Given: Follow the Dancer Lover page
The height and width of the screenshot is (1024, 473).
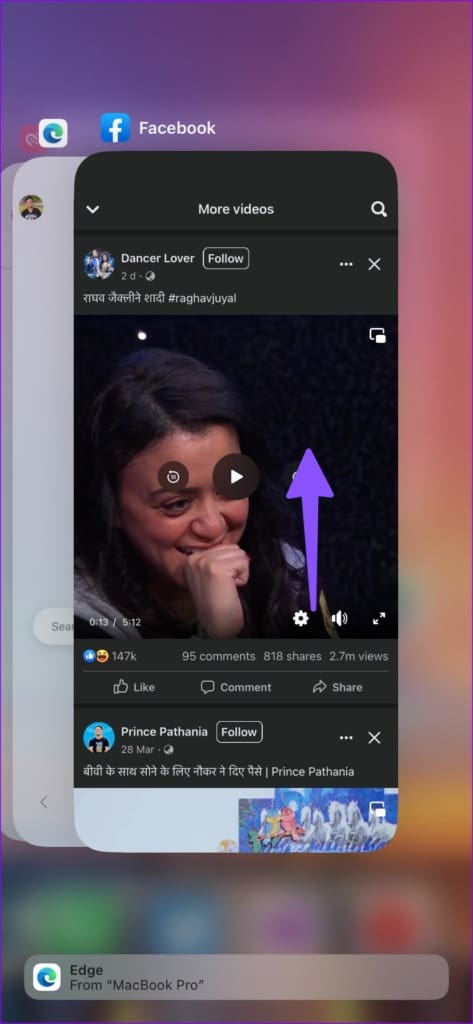Looking at the screenshot, I should pos(226,259).
